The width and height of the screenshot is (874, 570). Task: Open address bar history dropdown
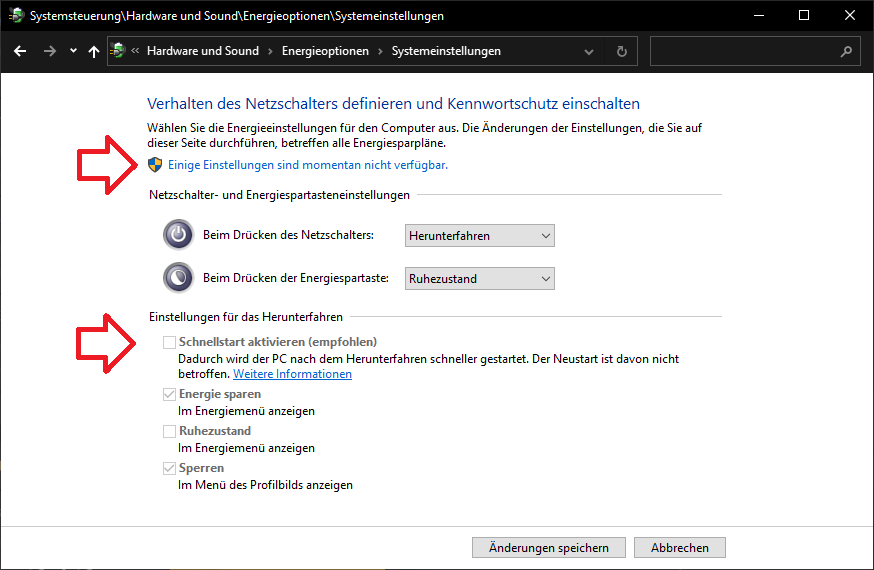(589, 52)
